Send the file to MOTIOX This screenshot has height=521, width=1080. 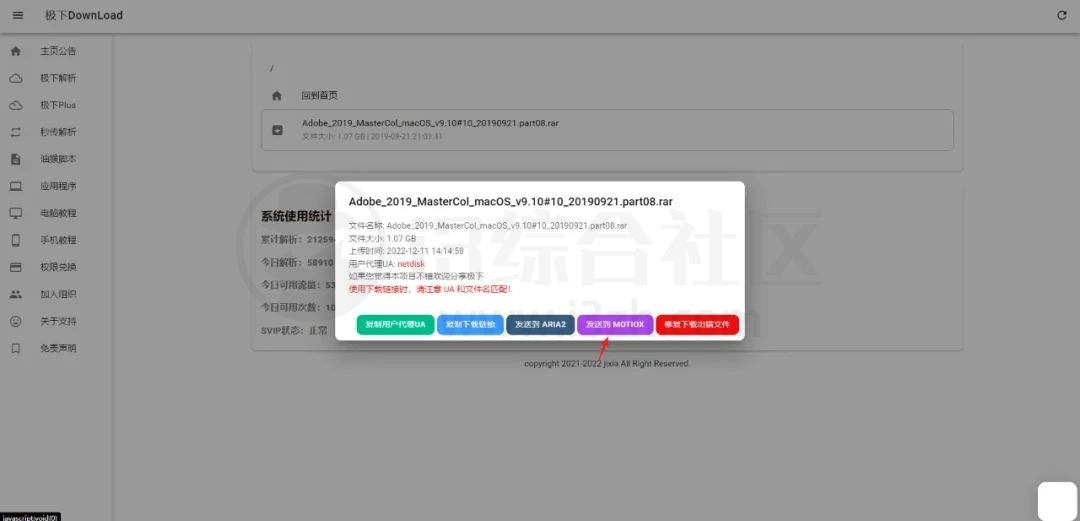point(615,325)
